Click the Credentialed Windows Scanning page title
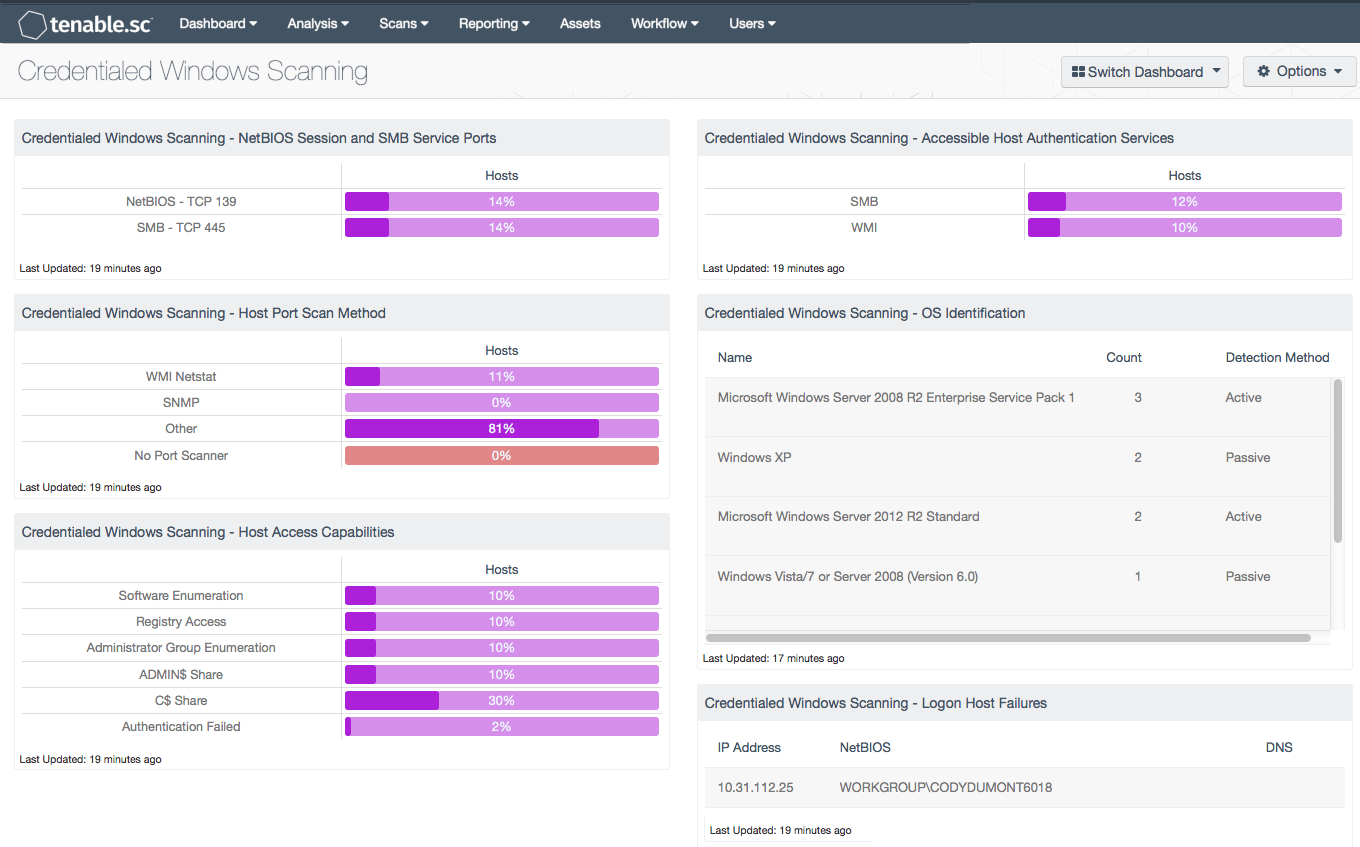The height and width of the screenshot is (847, 1360). 192,71
